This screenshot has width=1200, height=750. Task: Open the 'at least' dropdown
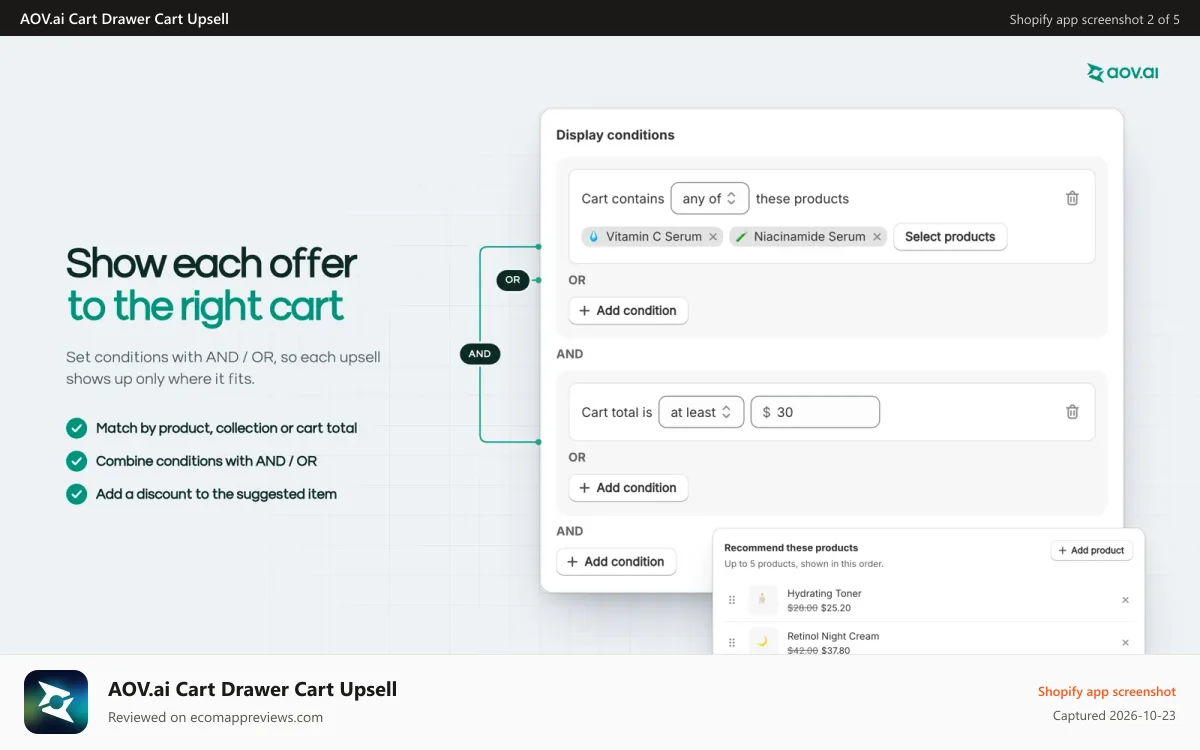point(701,412)
